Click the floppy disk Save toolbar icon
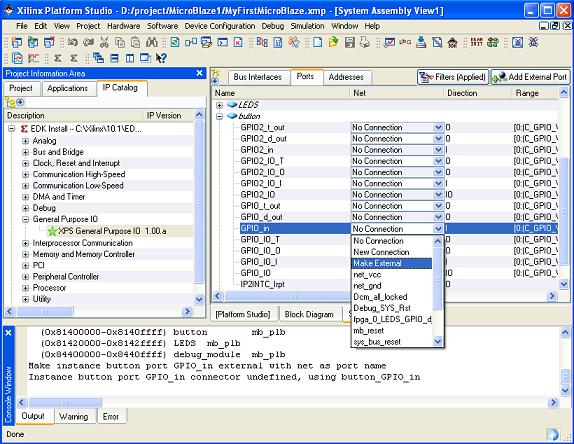The width and height of the screenshot is (574, 444). click(x=350, y=42)
